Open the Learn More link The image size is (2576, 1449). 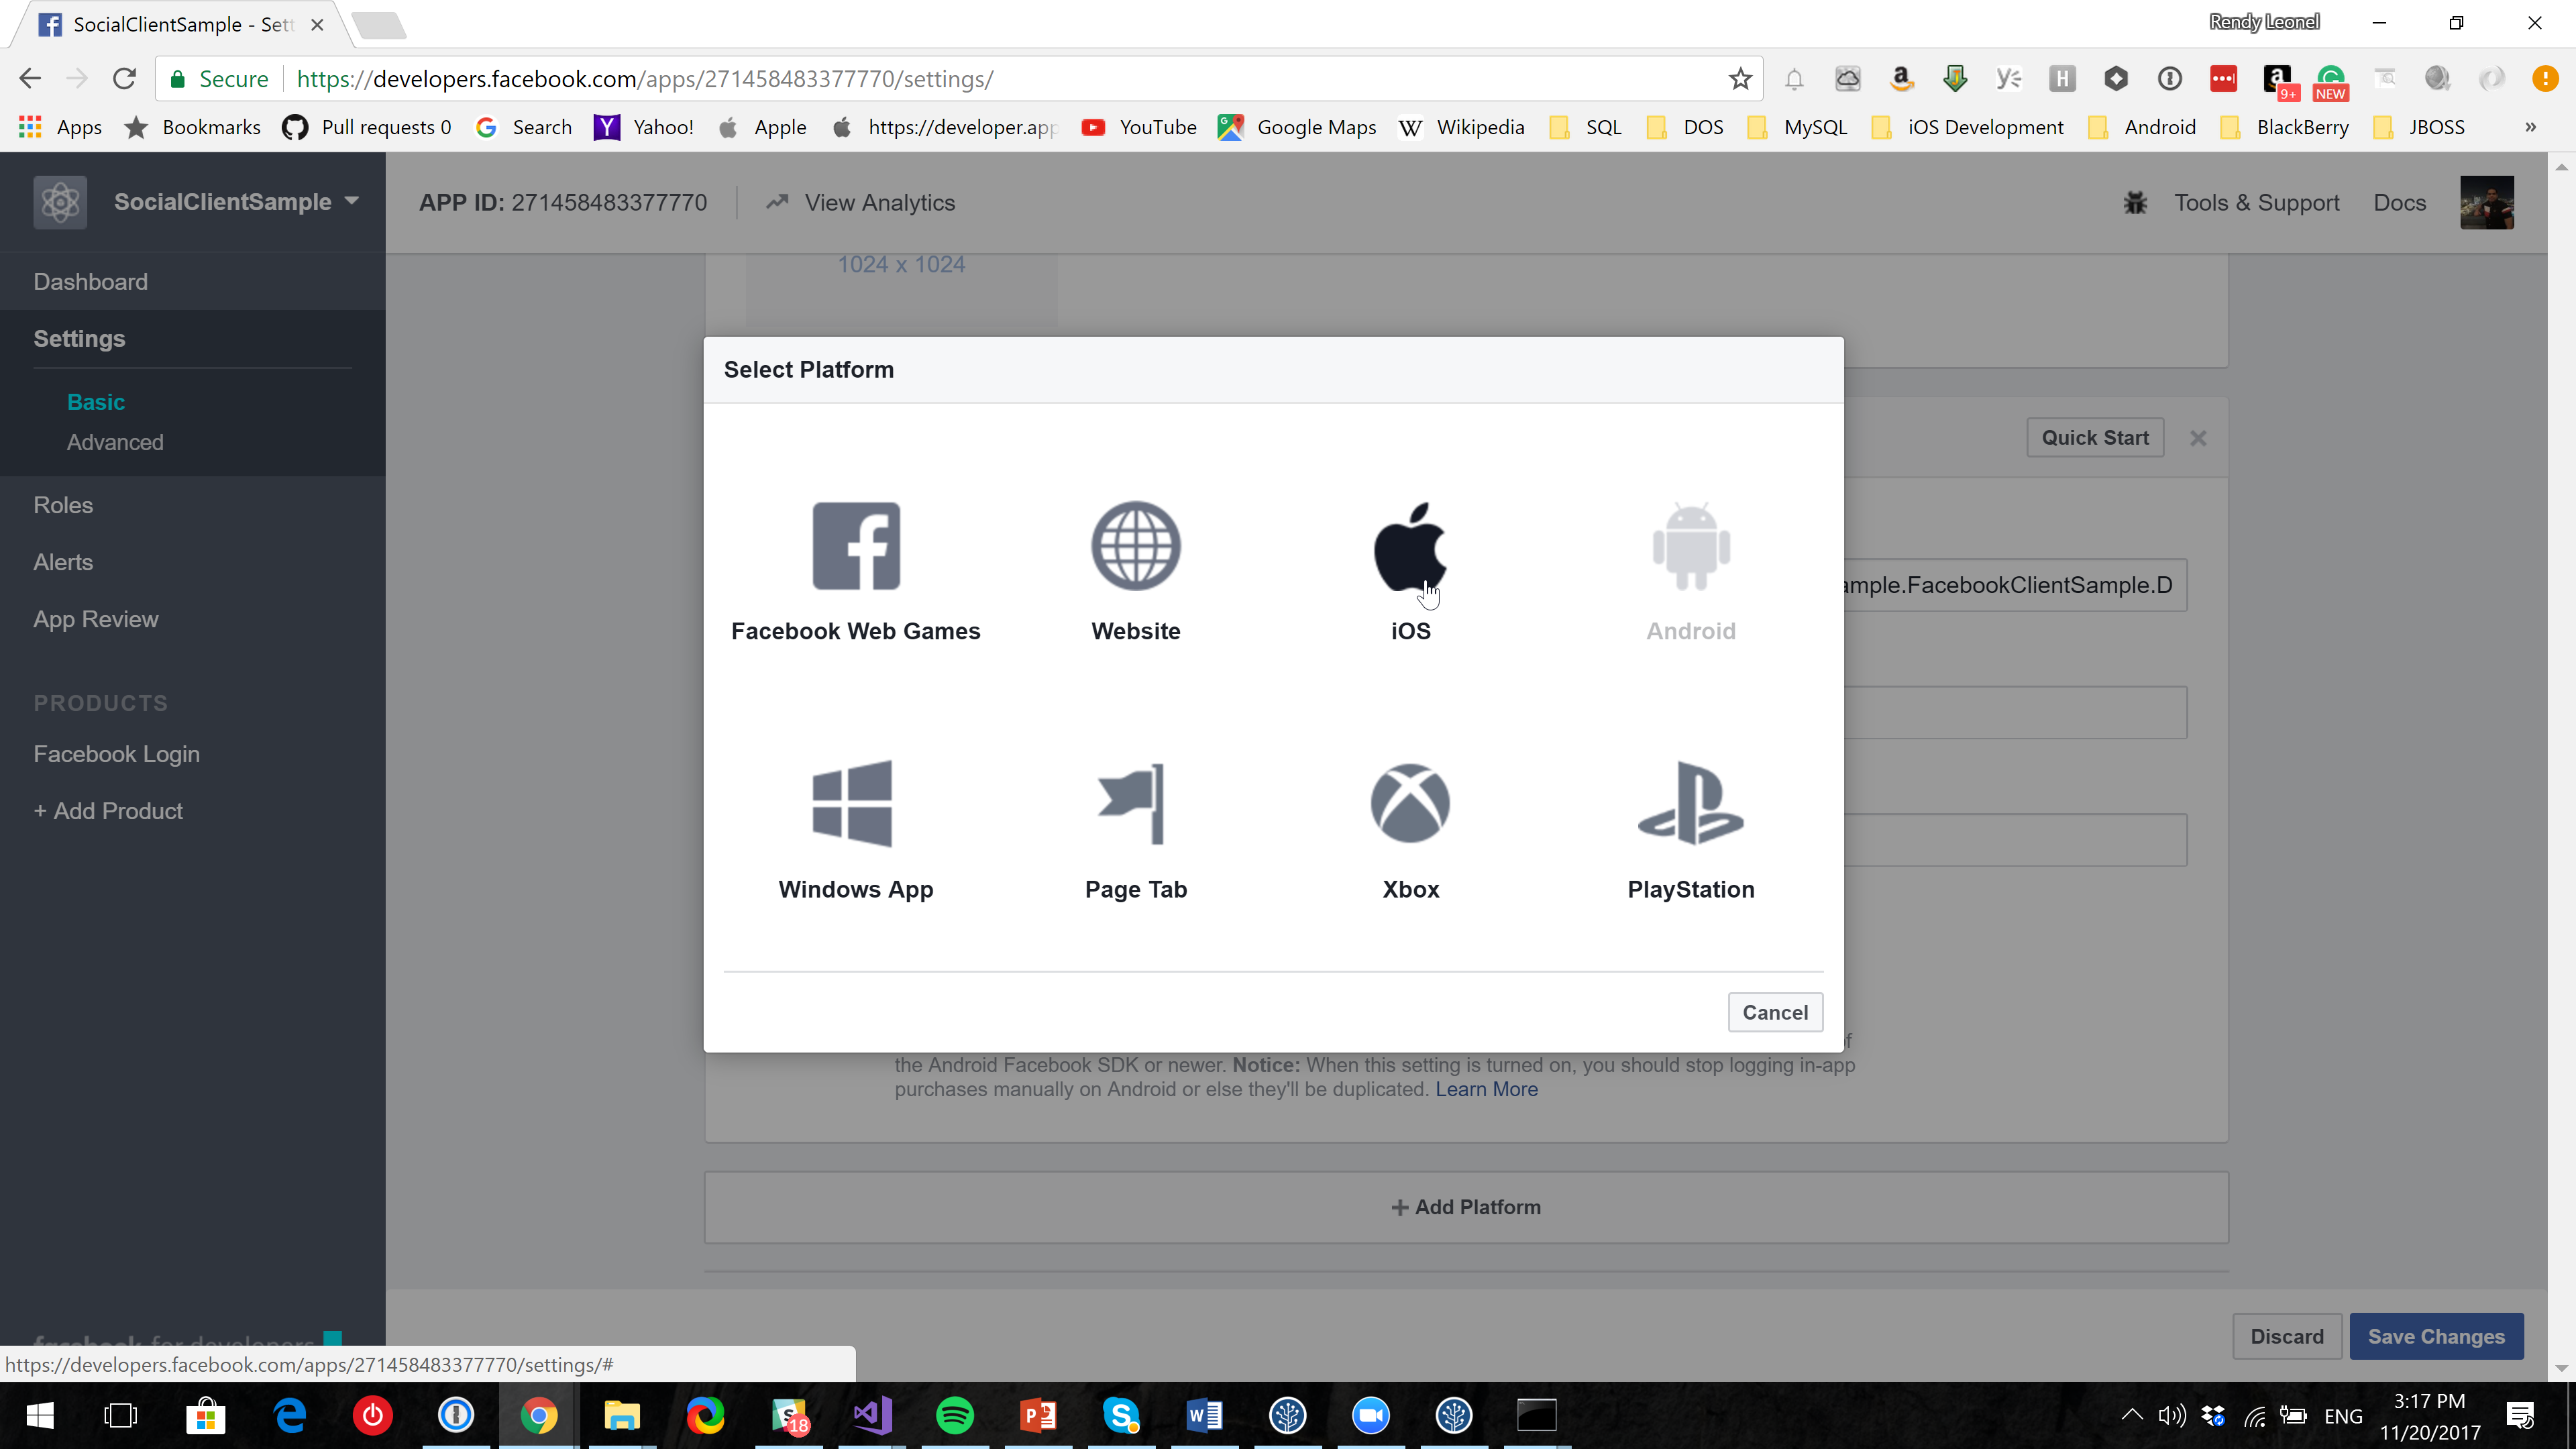coord(1486,1089)
